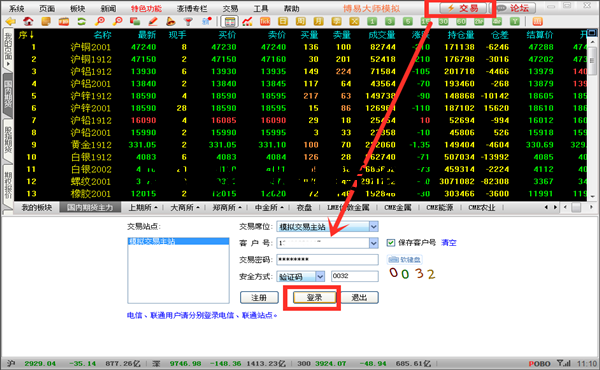Click the funnel filter icon
Image resolution: width=600 pixels, height=370 pixels.
(x=188, y=21)
